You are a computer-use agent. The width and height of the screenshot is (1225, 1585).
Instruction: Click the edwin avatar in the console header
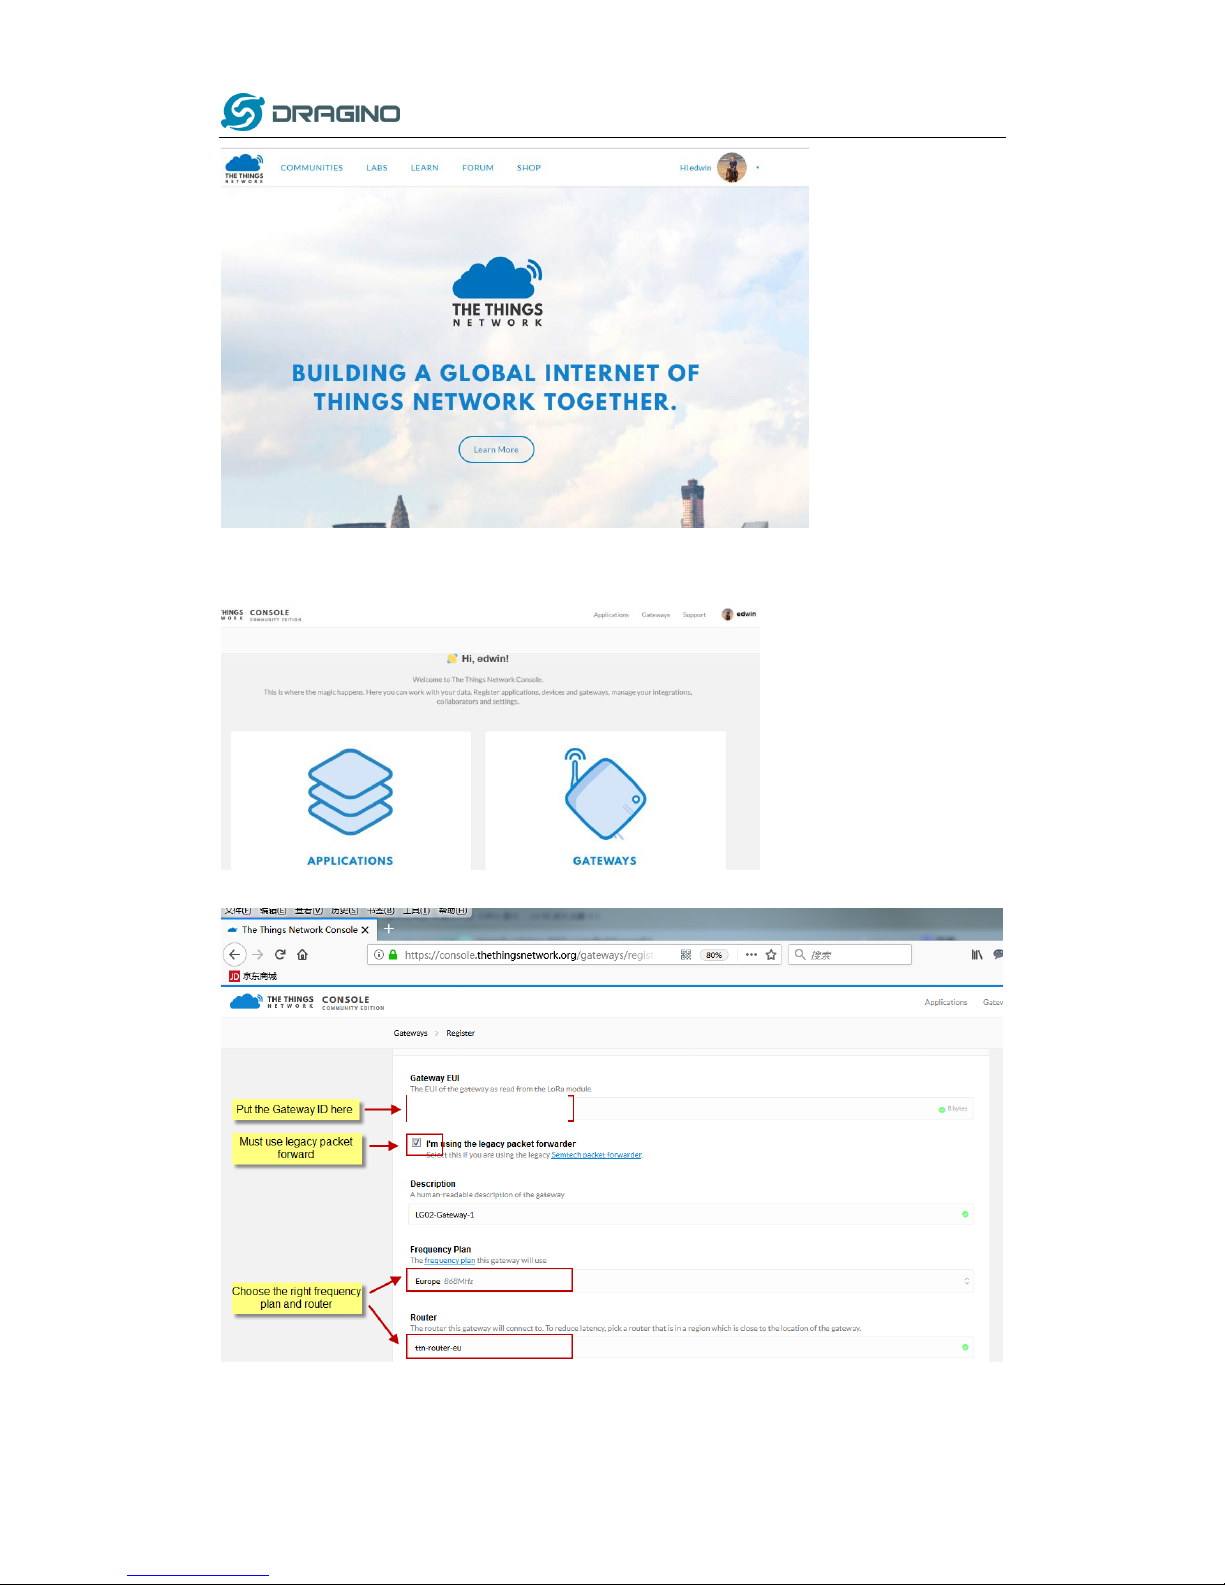[728, 614]
